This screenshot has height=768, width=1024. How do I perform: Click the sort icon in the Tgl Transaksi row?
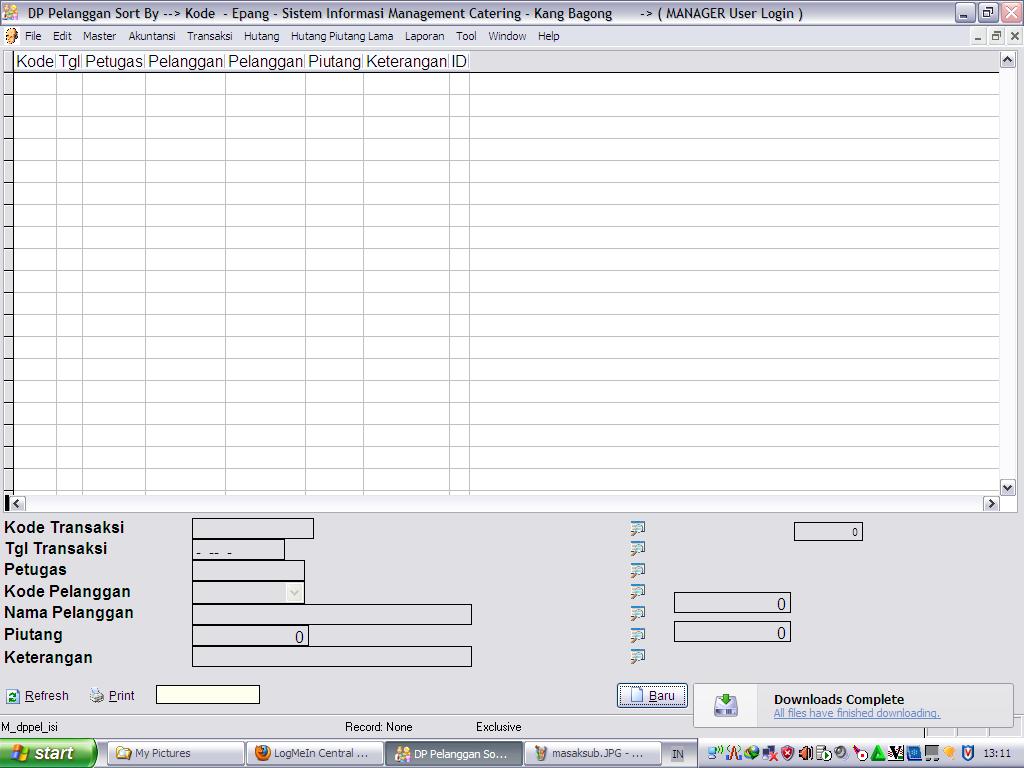637,549
